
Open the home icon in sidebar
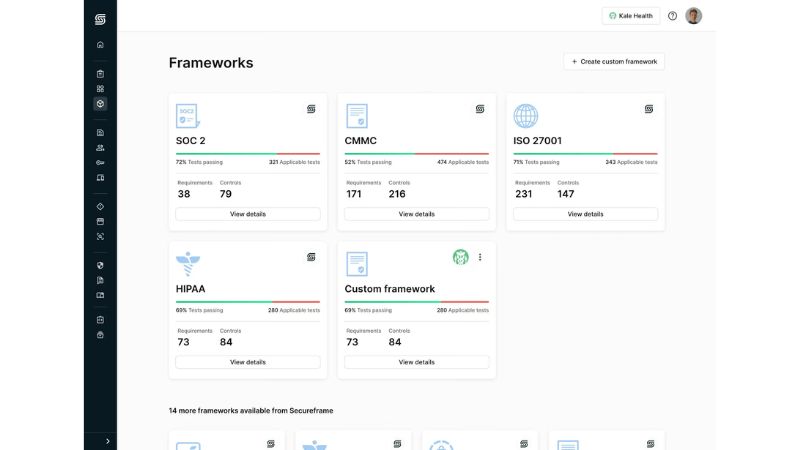pos(100,45)
